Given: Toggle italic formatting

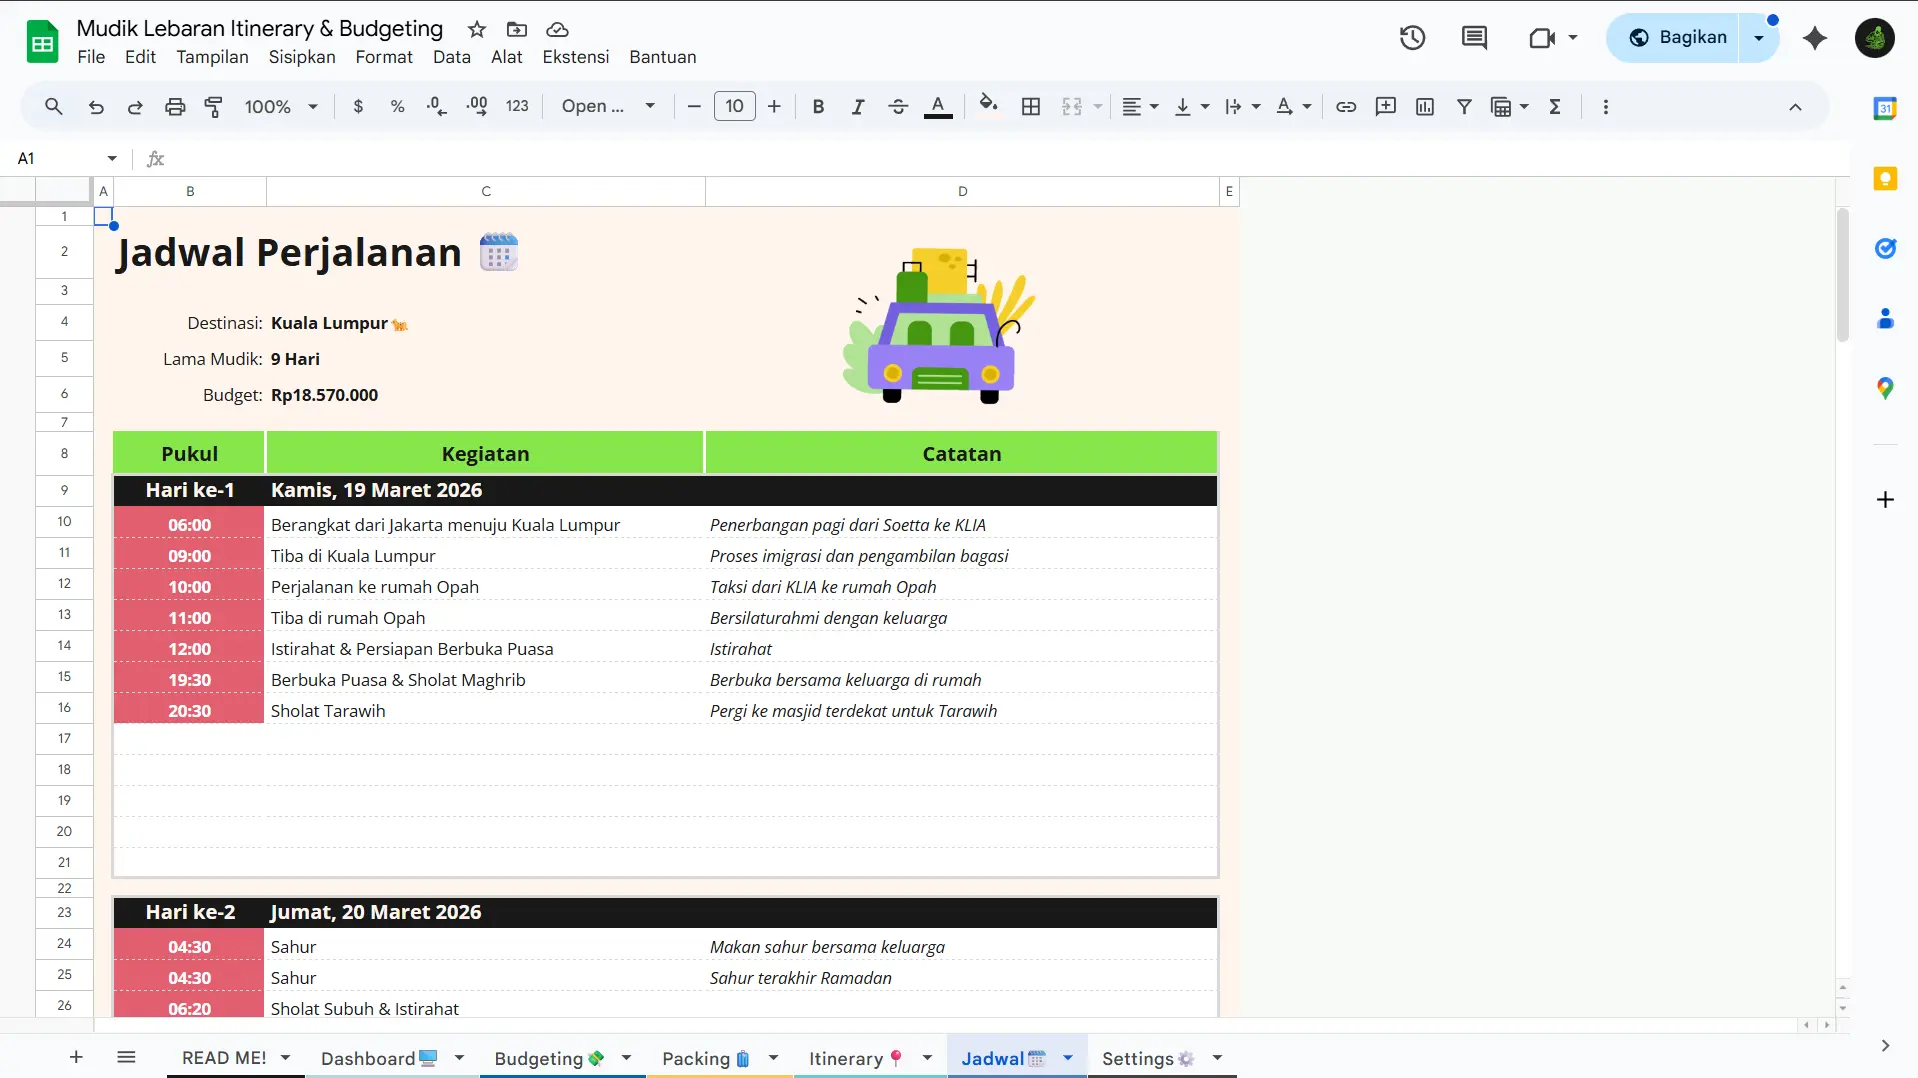Looking at the screenshot, I should (x=858, y=106).
